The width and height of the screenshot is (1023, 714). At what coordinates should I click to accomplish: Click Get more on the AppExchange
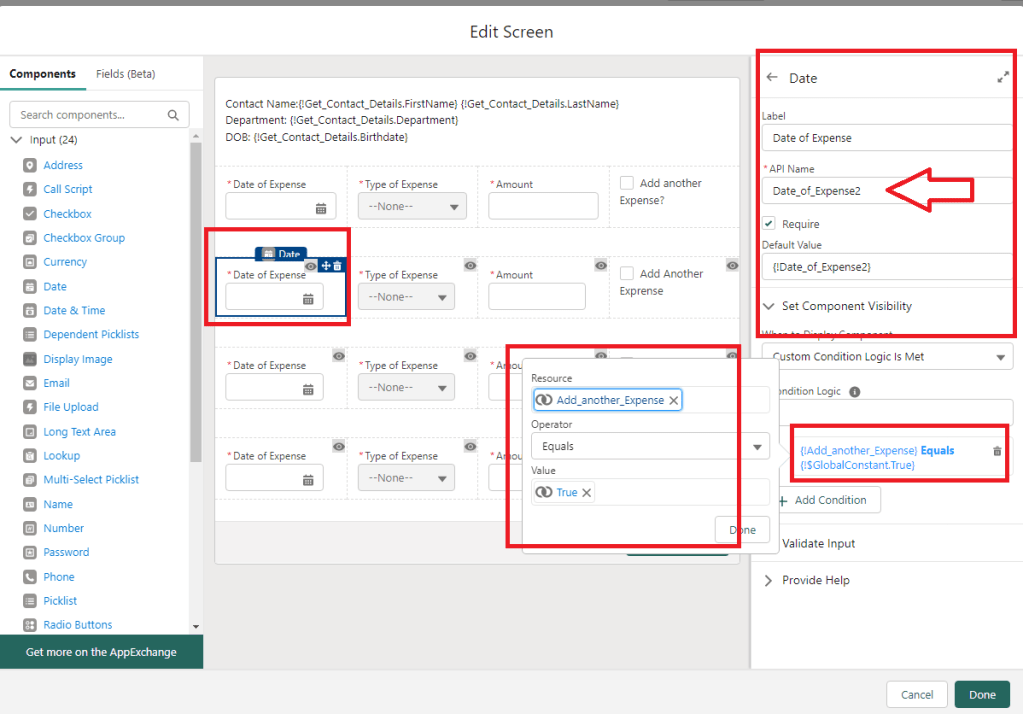(x=101, y=652)
